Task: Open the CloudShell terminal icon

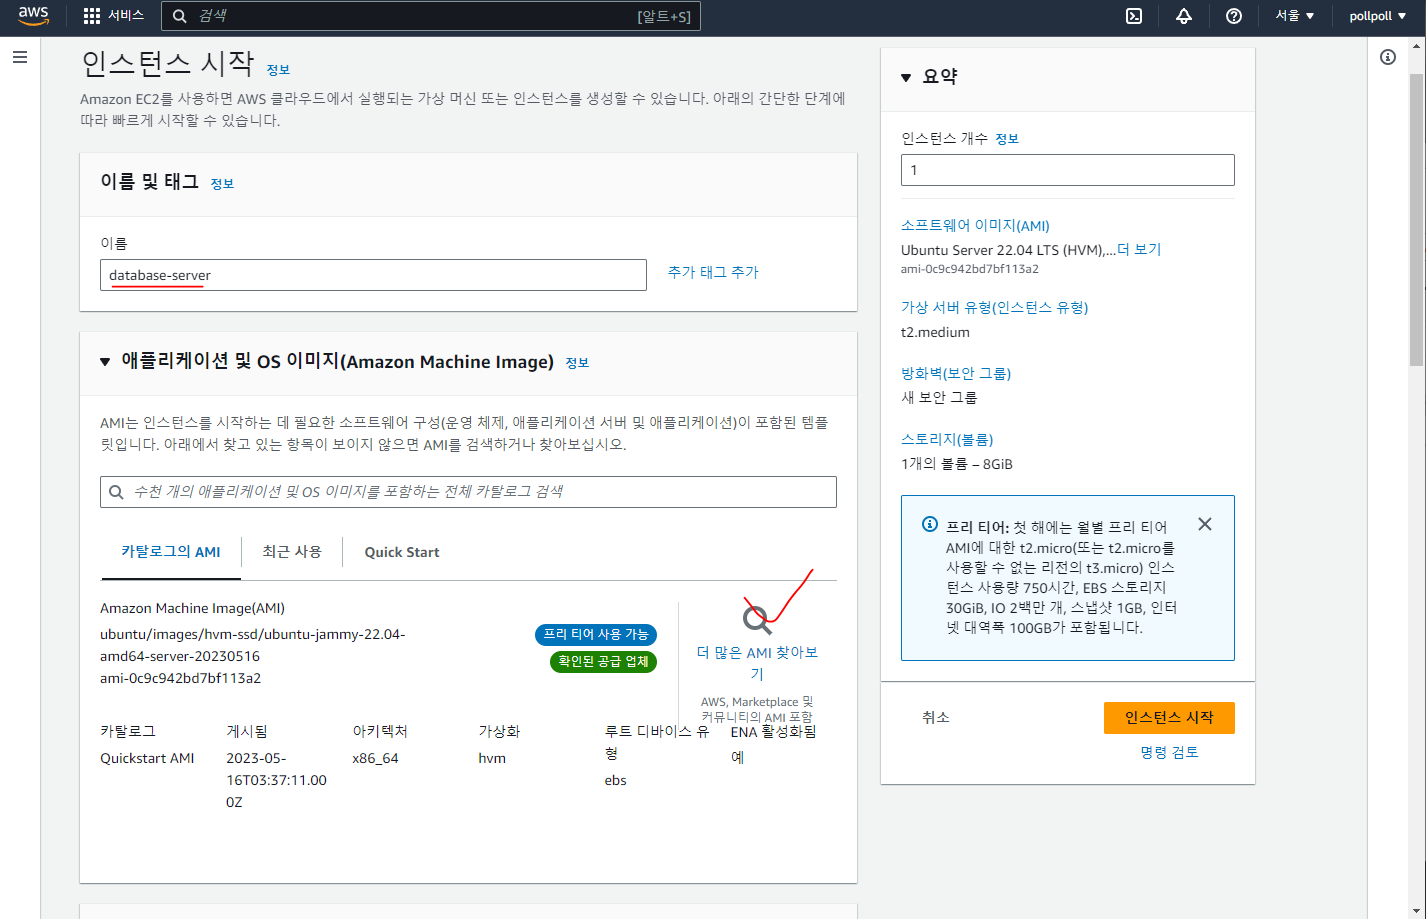Action: (x=1134, y=16)
